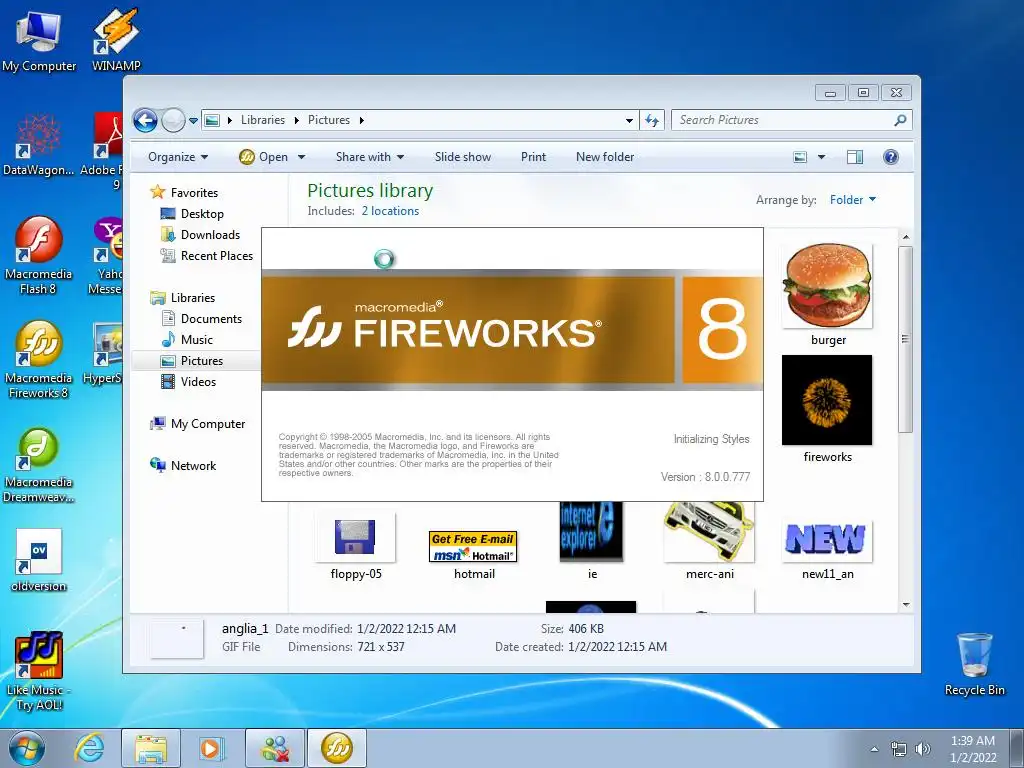Image resolution: width=1024 pixels, height=768 pixels.
Task: Select the Pictures library in the sidebar
Action: tap(201, 360)
